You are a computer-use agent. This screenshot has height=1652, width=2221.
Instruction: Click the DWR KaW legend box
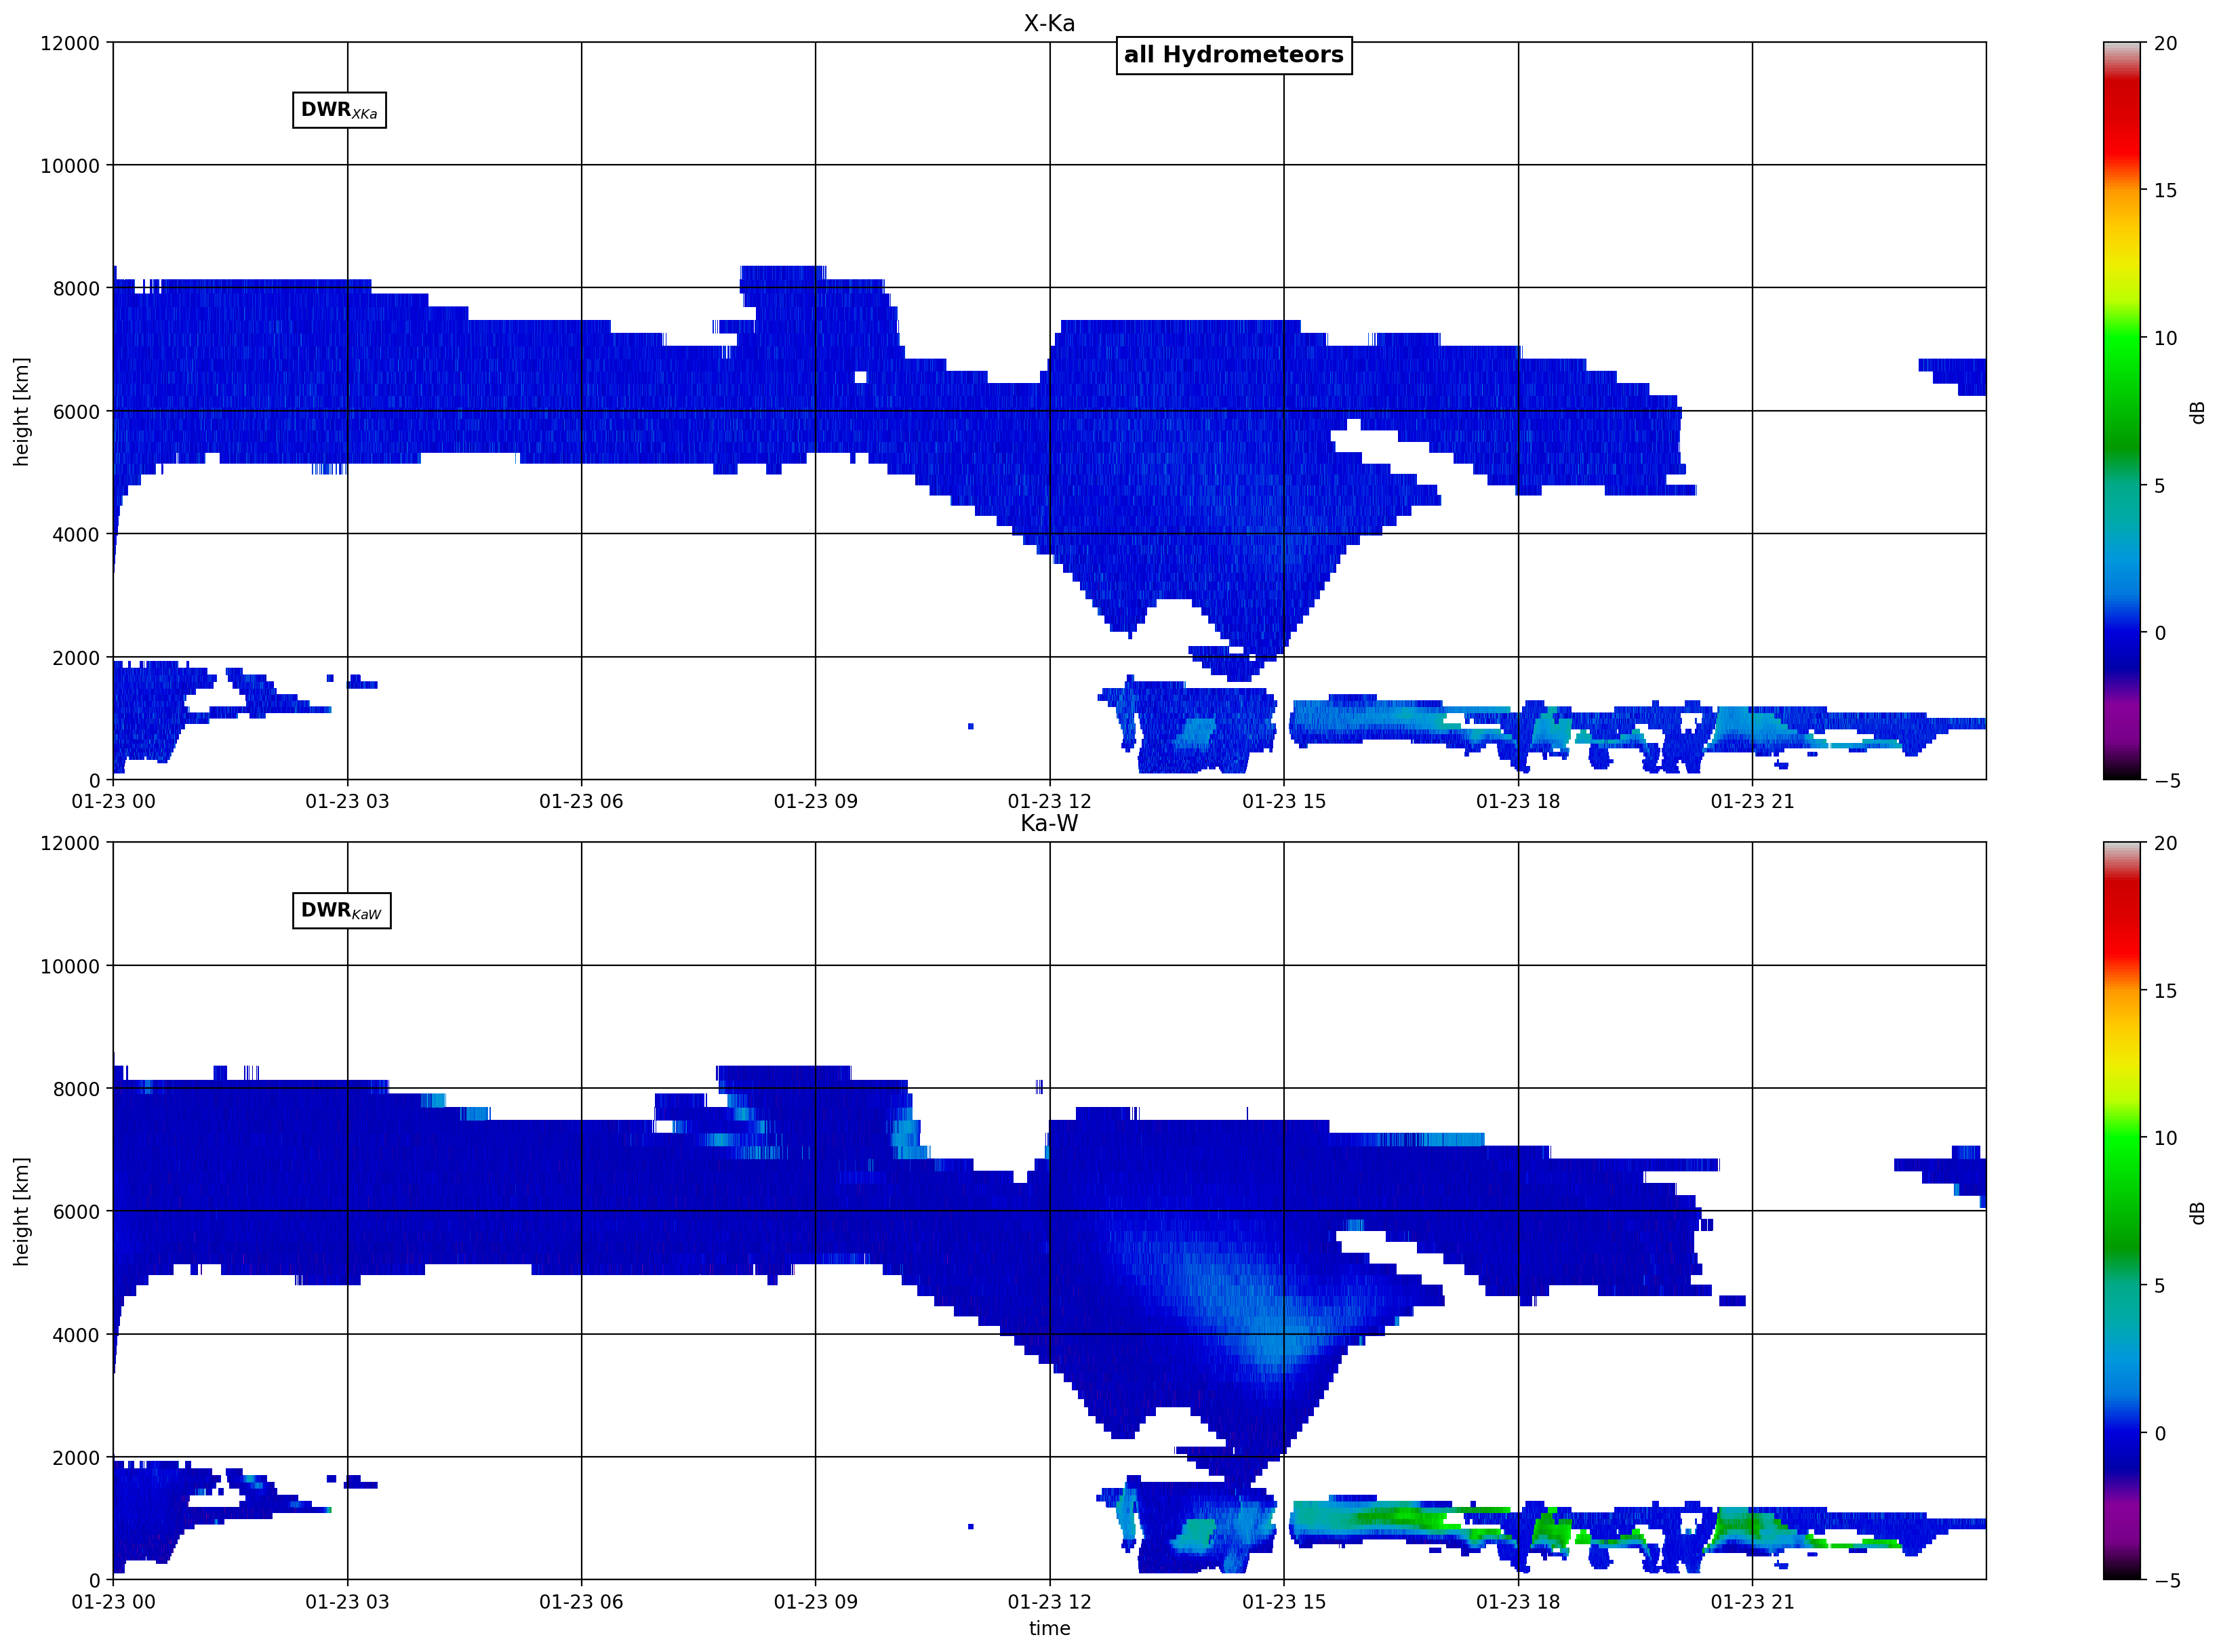341,910
